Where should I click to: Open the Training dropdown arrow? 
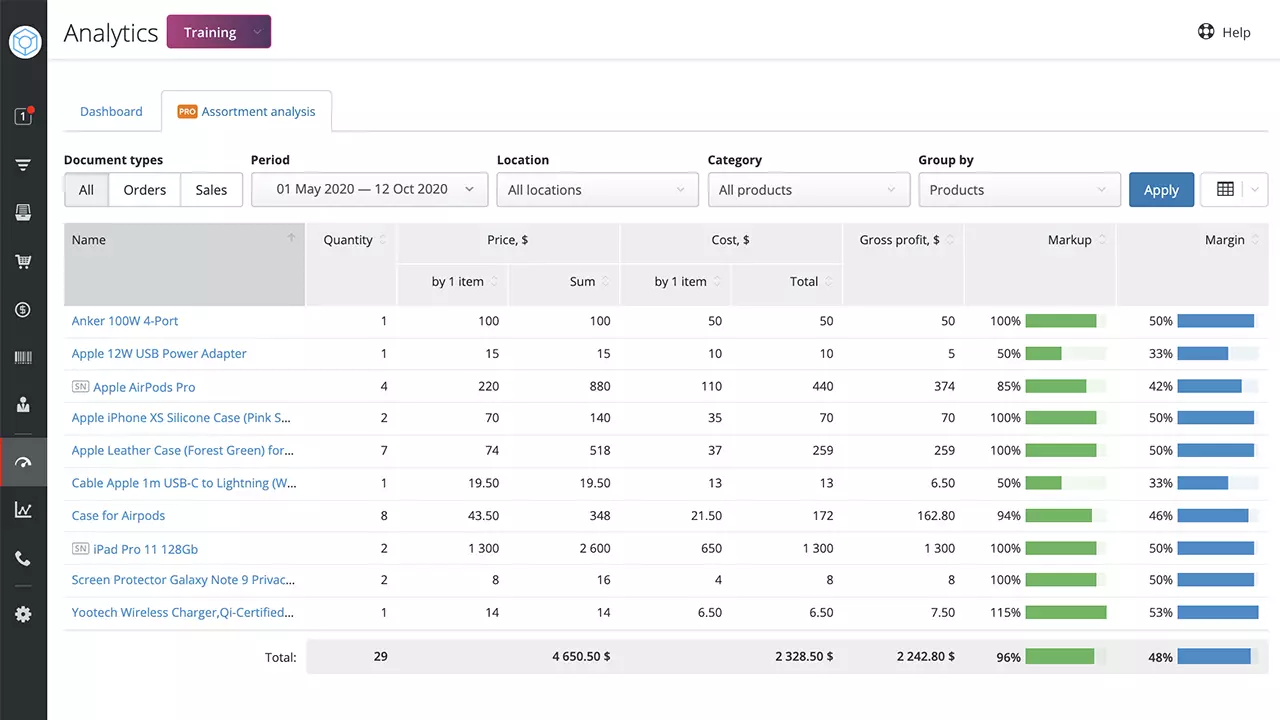pyautogui.click(x=257, y=32)
